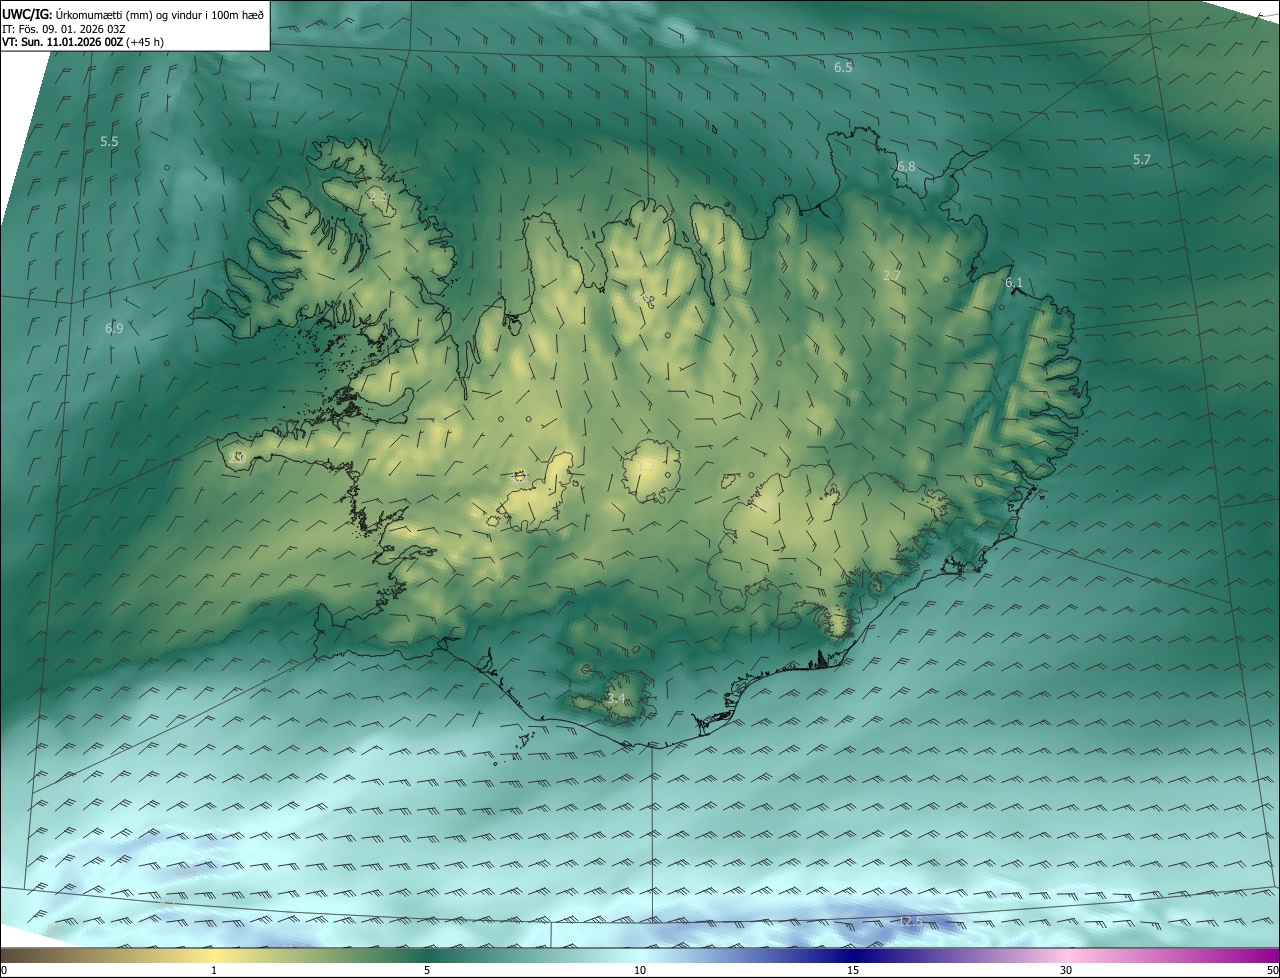This screenshot has width=1280, height=978.
Task: Click the "IT: Fös. 09. 01. 2026 03Z" line
Action: 64,28
